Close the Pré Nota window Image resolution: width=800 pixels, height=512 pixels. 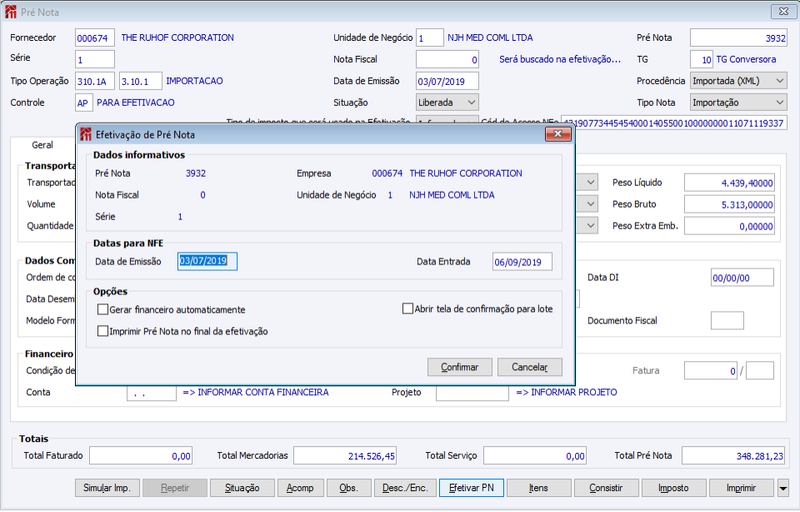(784, 11)
